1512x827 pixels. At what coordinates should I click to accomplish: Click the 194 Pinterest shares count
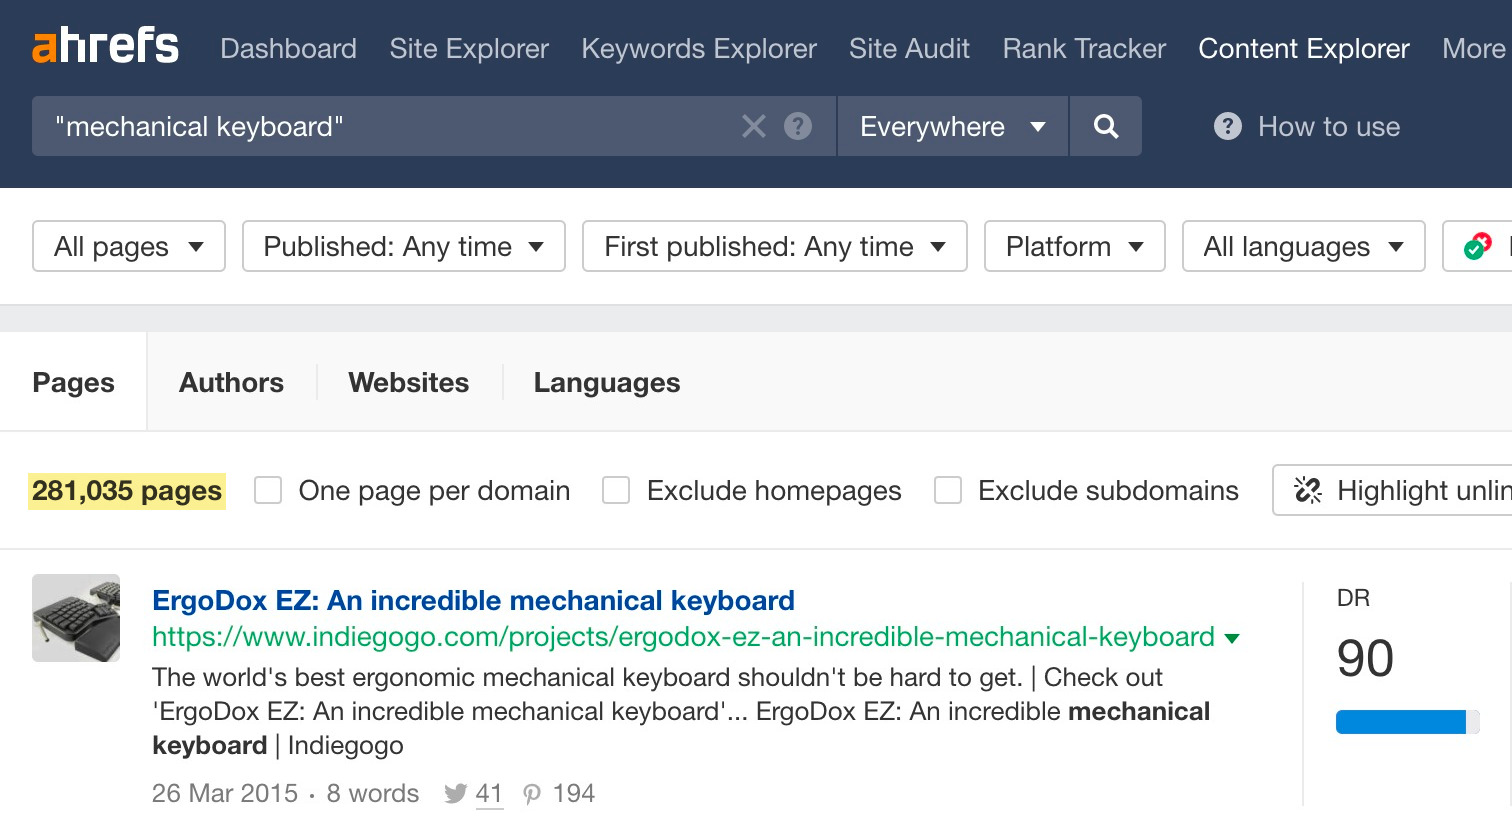[574, 794]
